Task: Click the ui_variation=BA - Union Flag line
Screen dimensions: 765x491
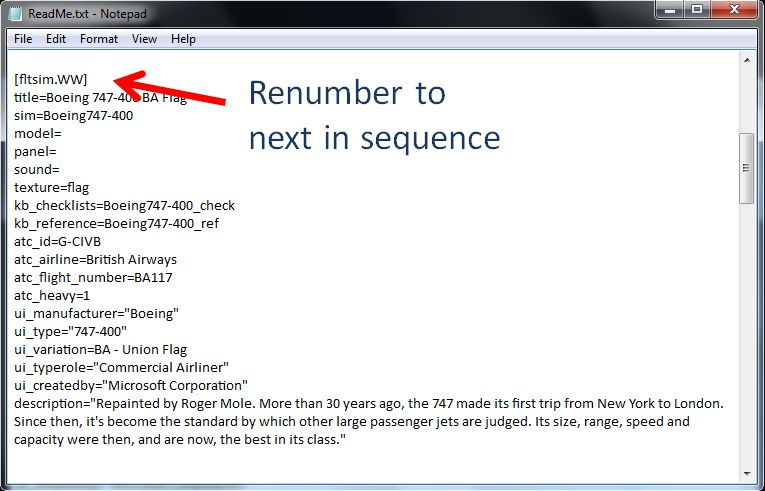Action: click(x=101, y=349)
